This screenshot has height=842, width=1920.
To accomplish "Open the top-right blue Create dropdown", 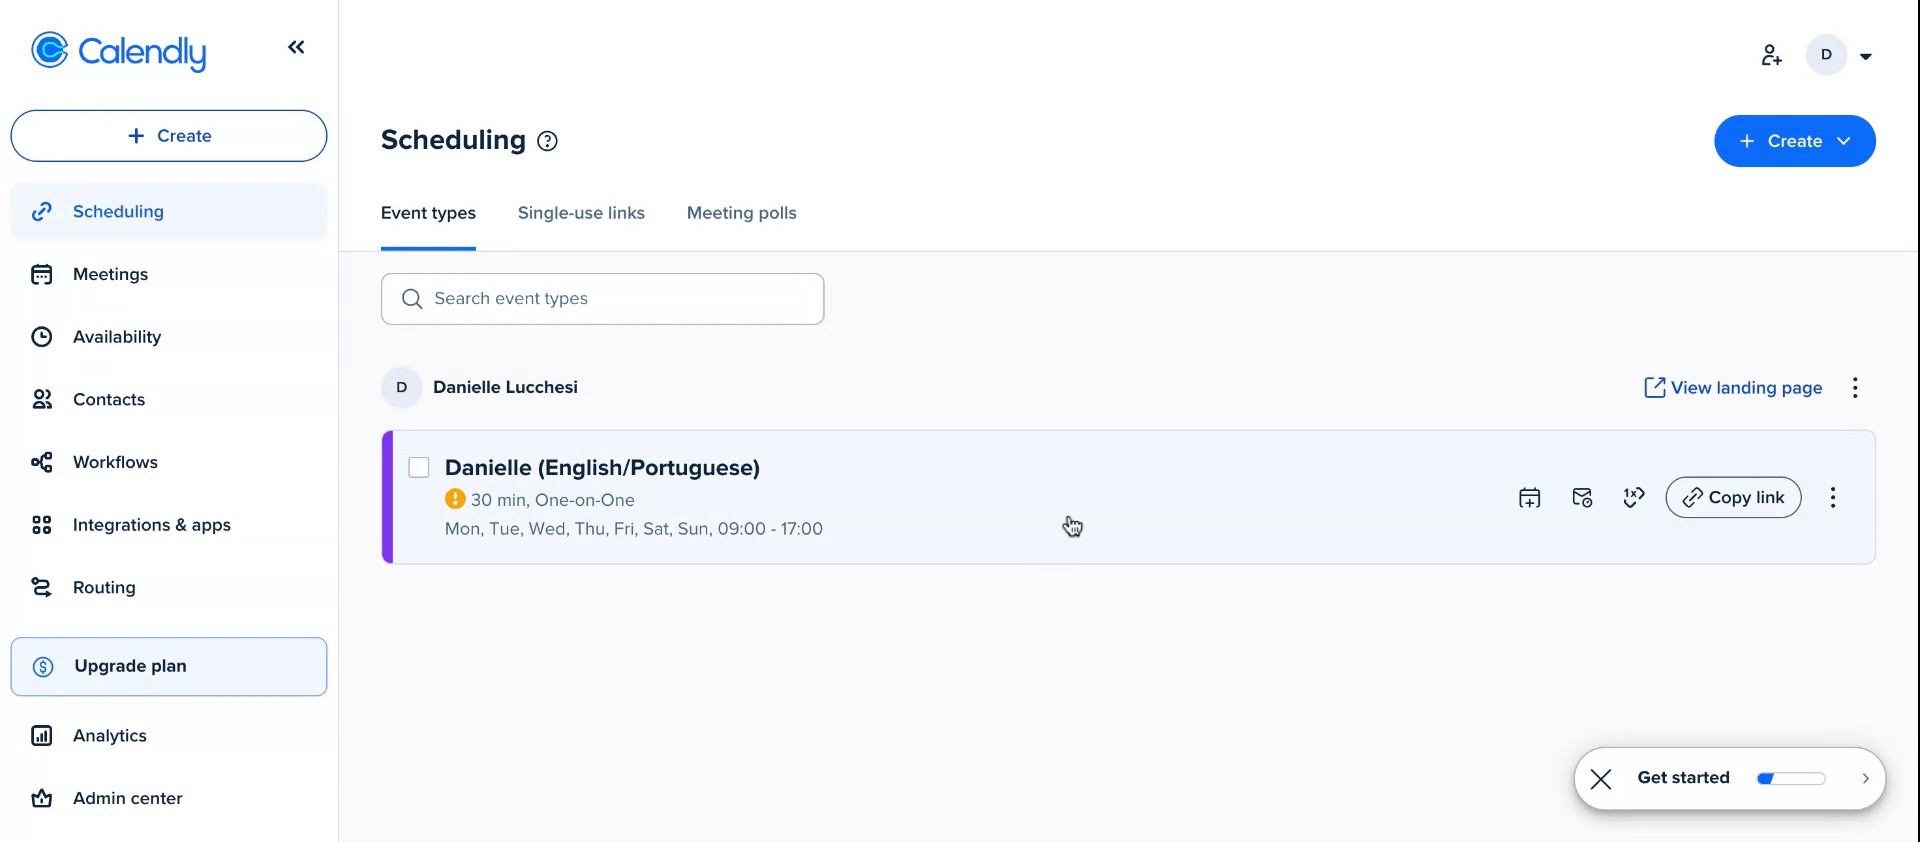I will click(1795, 141).
